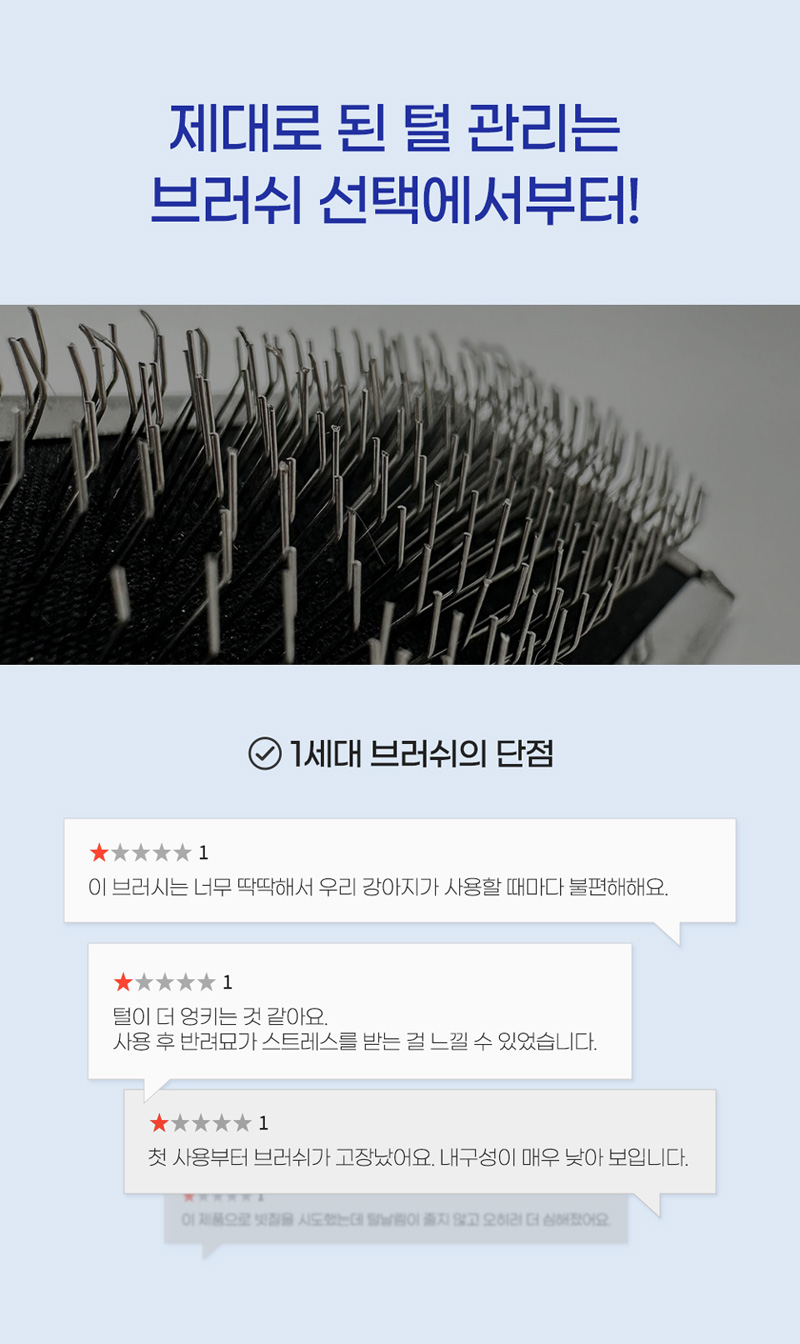800x1344 pixels.
Task: Click the red star in the 고장났어요 review
Action: pyautogui.click(x=159, y=1123)
